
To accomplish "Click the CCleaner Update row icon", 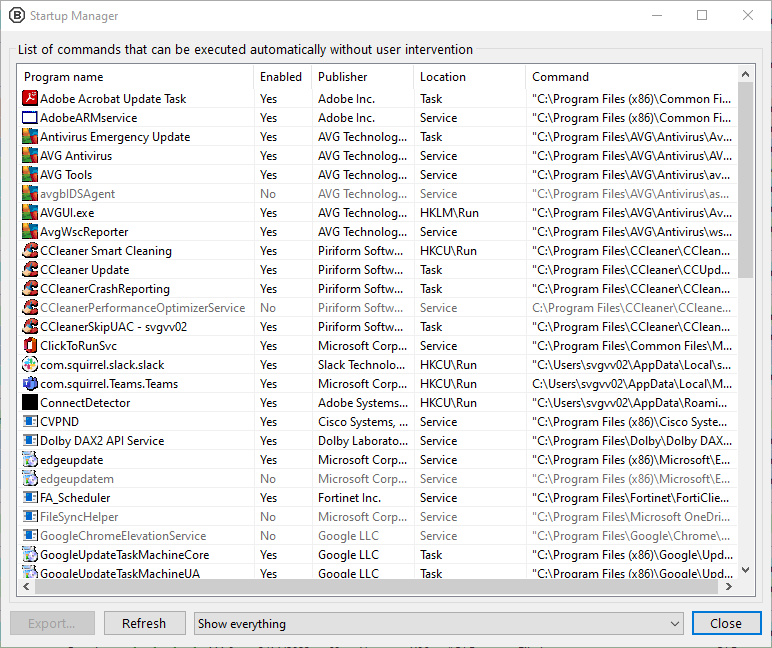I will pyautogui.click(x=30, y=270).
